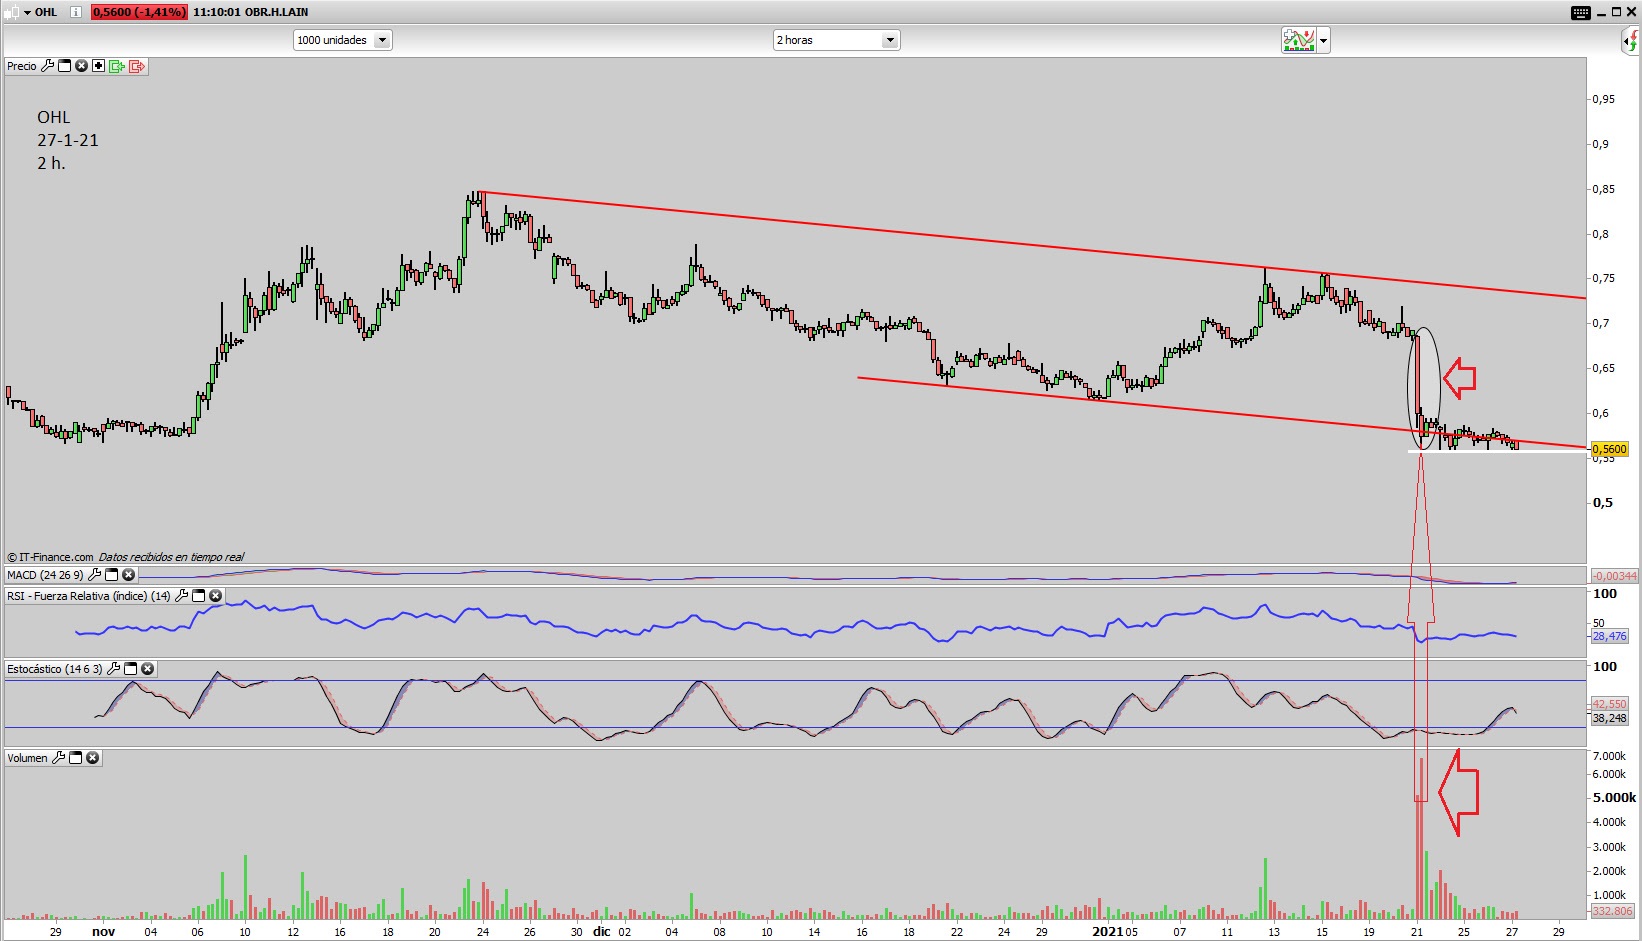1642x941 pixels.
Task: Remove the RSI indicator panel
Action: click(215, 596)
